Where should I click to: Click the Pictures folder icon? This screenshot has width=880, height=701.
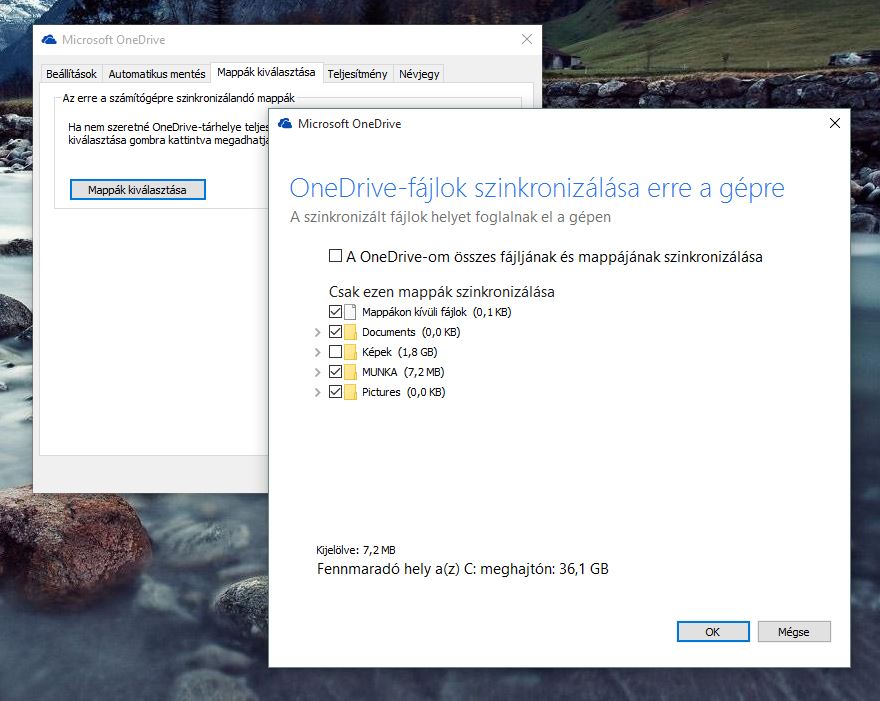click(350, 392)
